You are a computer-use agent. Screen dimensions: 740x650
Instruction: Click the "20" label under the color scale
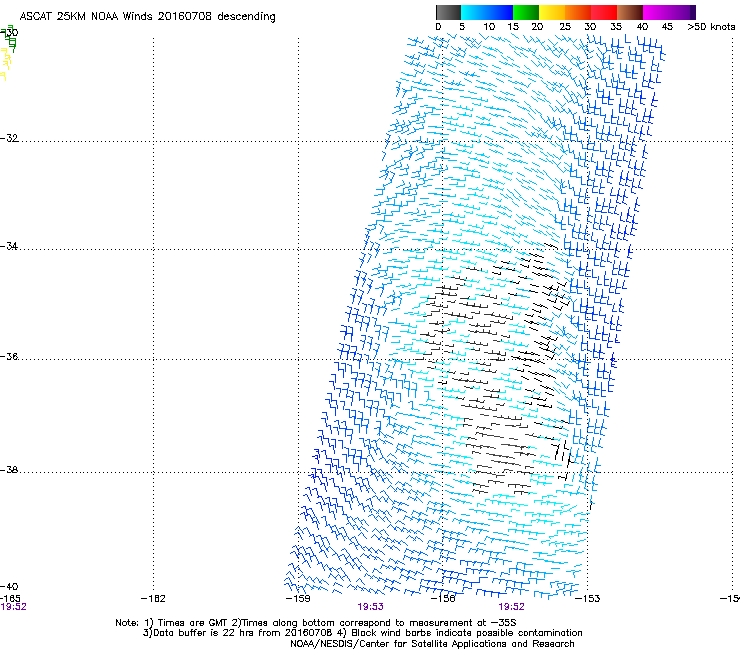pyautogui.click(x=537, y=27)
